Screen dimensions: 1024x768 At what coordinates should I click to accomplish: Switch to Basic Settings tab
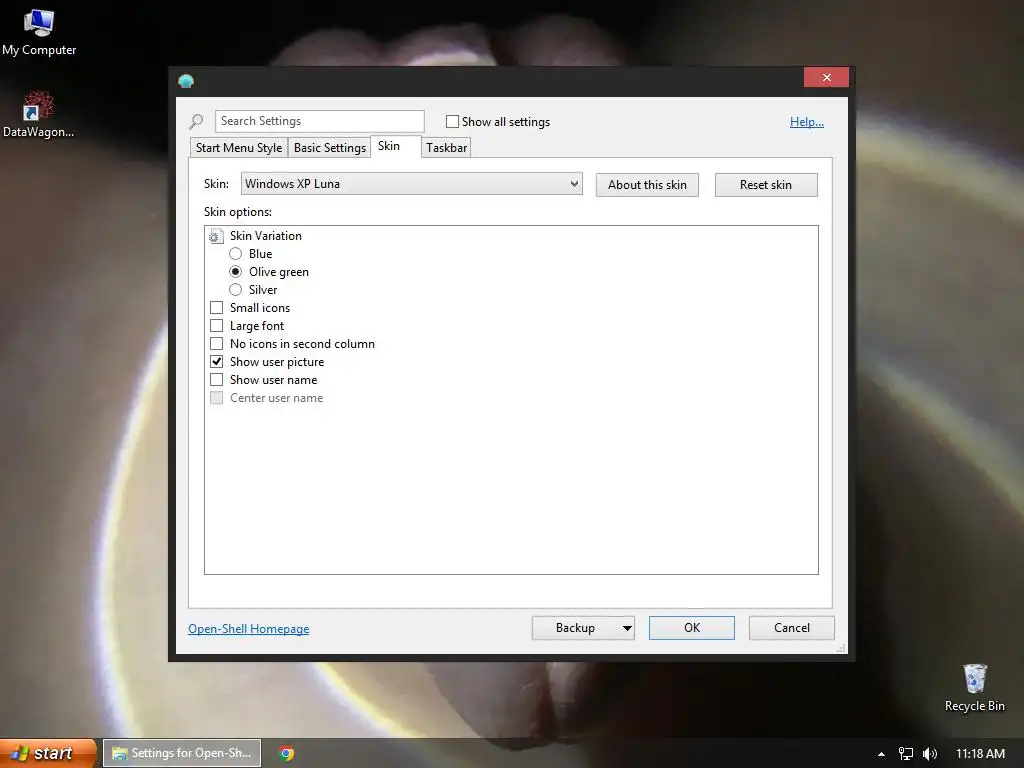pos(330,148)
